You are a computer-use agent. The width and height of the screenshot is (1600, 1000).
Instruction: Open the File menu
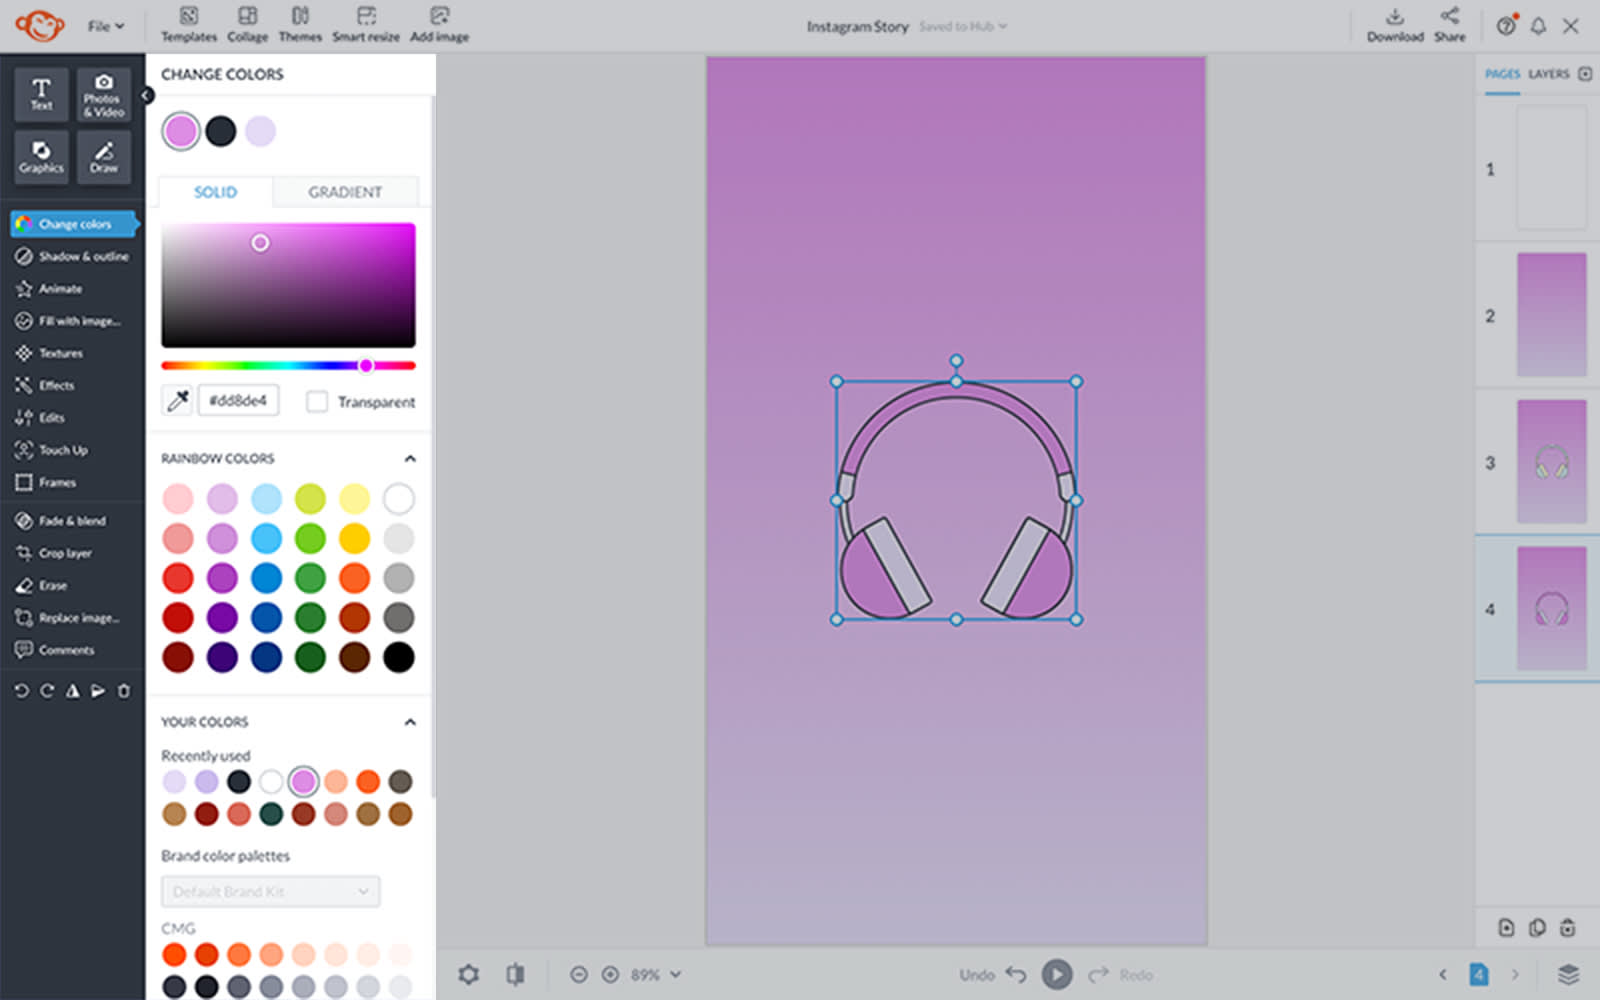pyautogui.click(x=105, y=26)
